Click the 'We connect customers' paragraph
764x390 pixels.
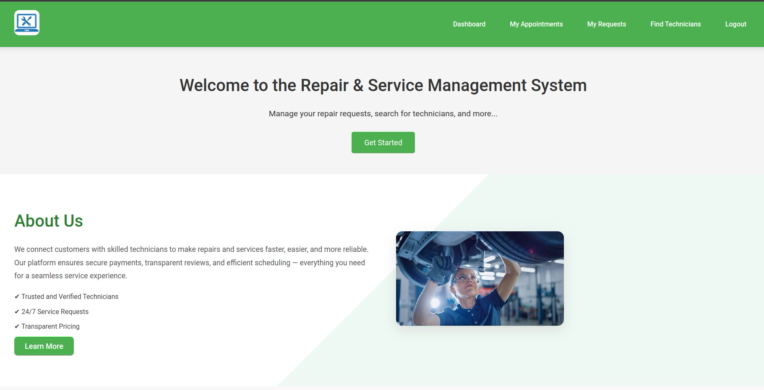click(191, 262)
